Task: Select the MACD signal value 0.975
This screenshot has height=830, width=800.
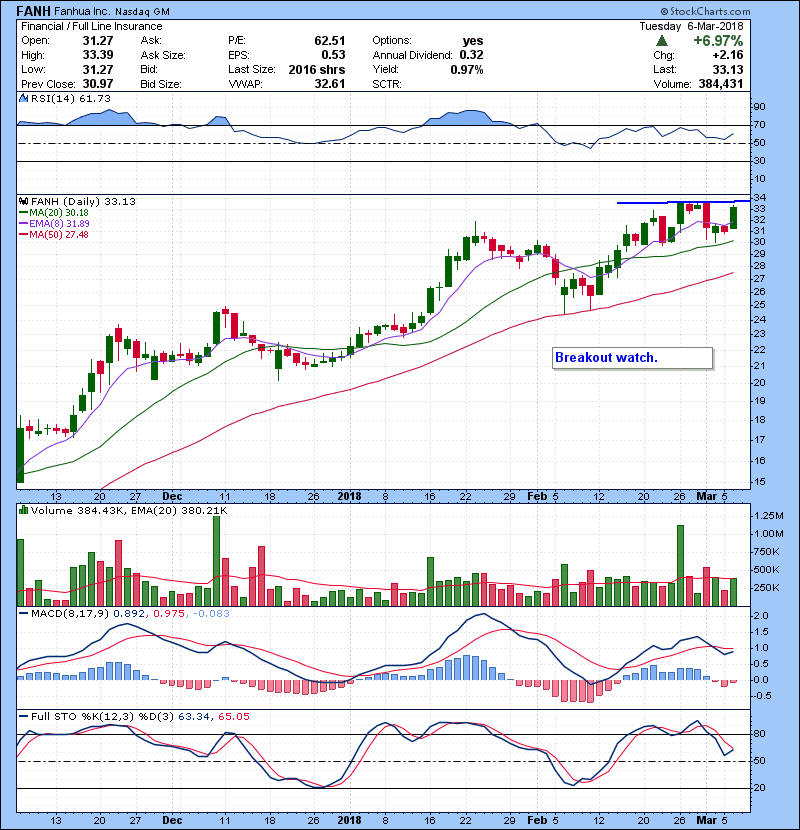Action: point(169,614)
